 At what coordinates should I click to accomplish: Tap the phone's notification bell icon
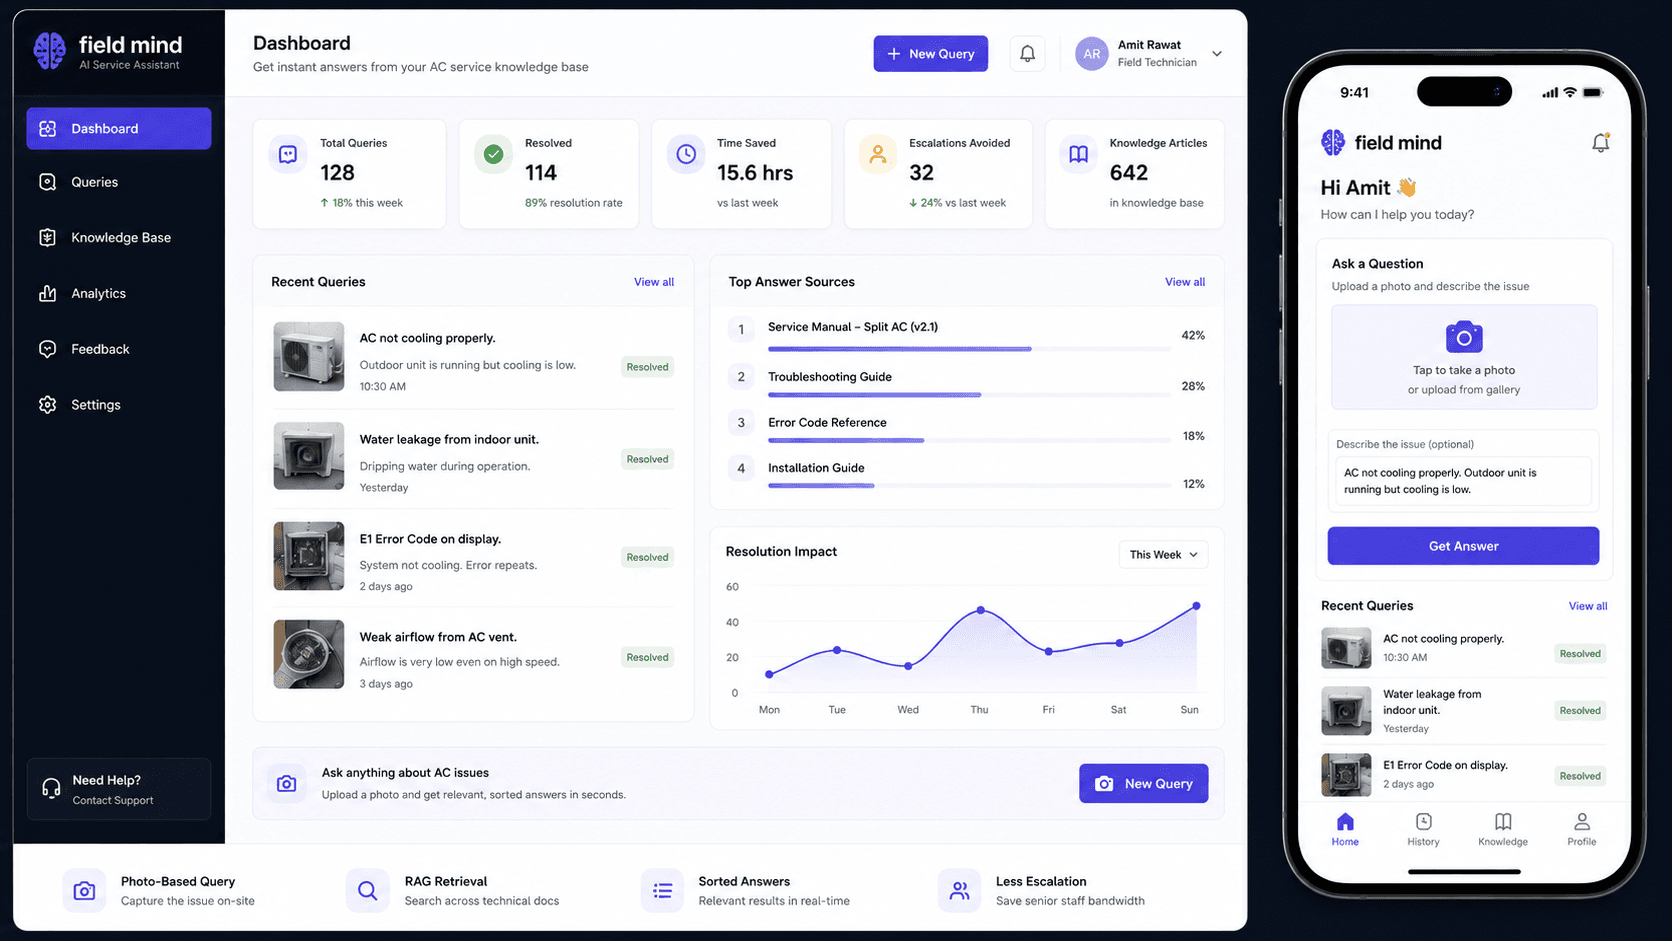[x=1600, y=143]
